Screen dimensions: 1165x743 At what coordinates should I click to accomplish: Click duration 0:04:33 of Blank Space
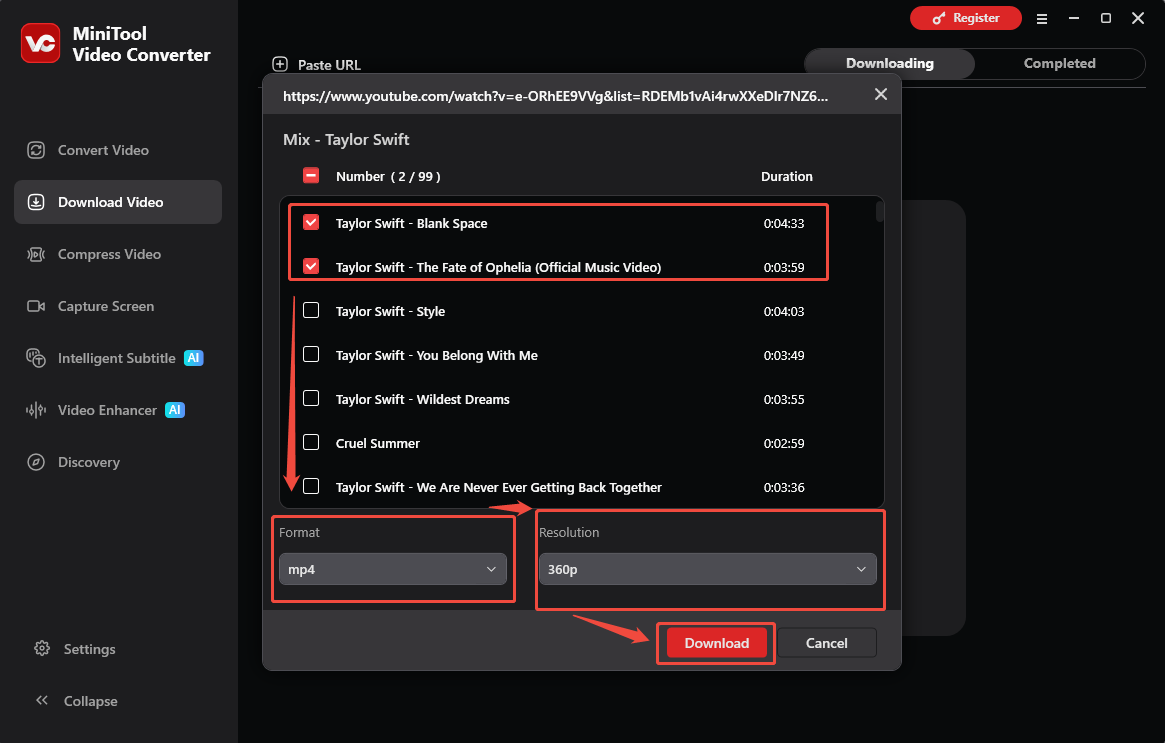coord(784,224)
